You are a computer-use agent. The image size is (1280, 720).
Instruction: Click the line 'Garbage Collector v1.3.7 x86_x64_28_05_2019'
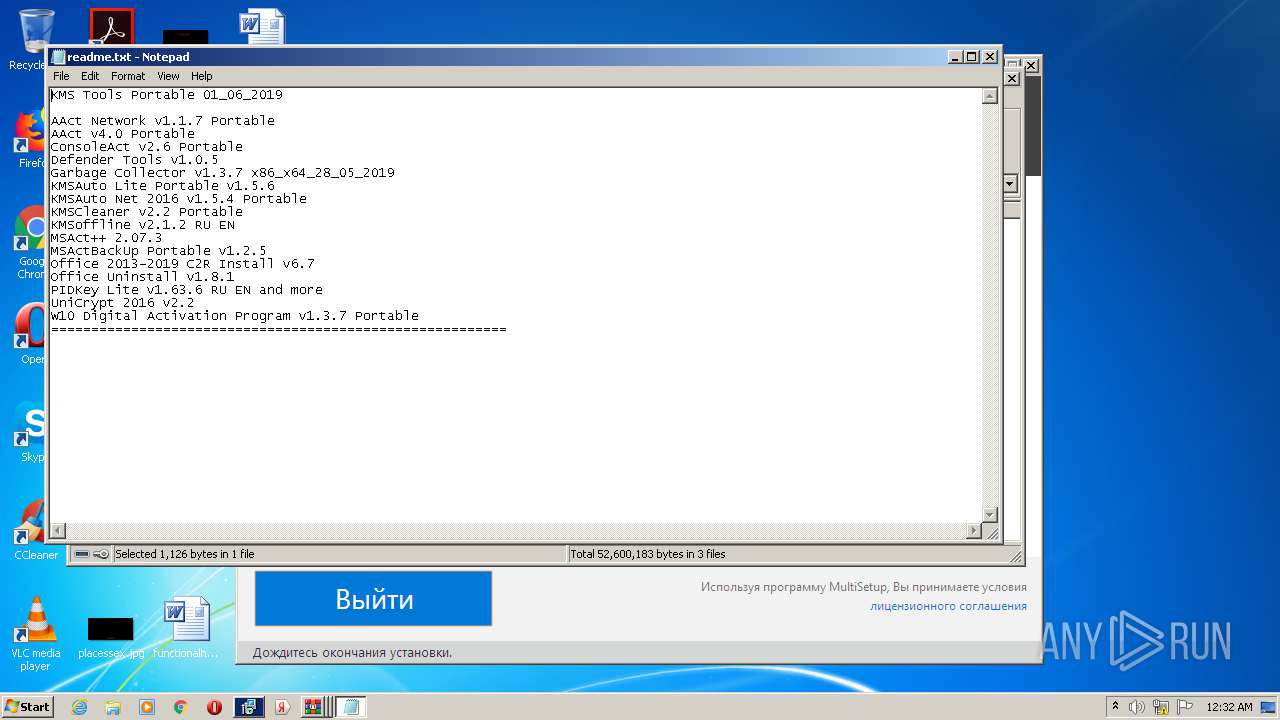[223, 172]
